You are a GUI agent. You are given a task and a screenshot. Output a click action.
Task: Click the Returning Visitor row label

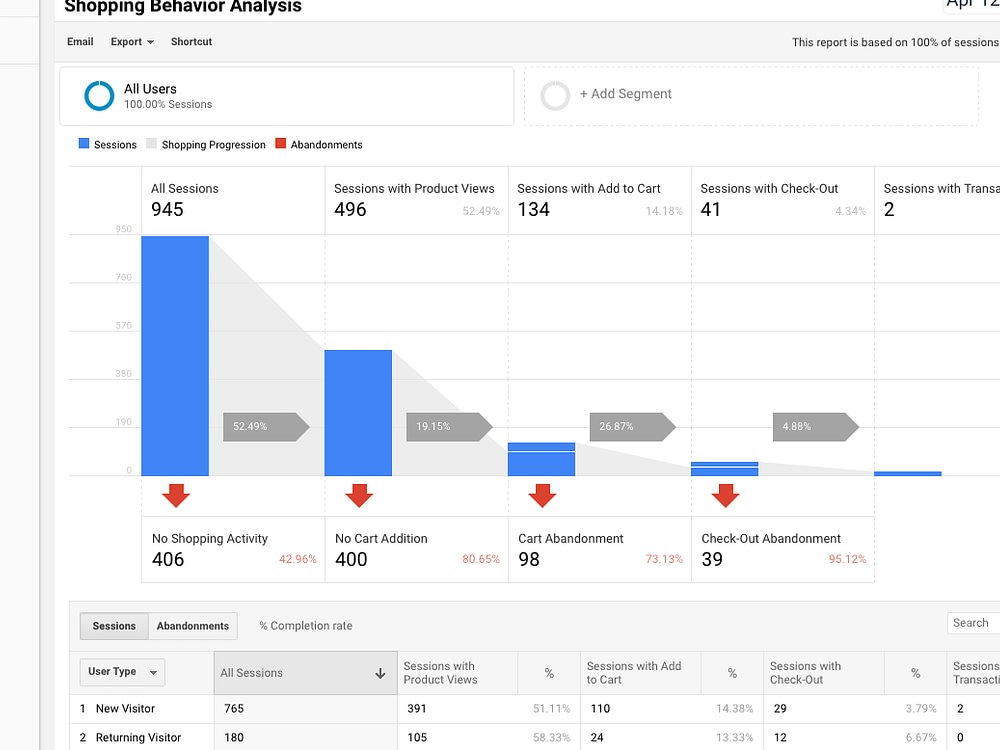138,738
